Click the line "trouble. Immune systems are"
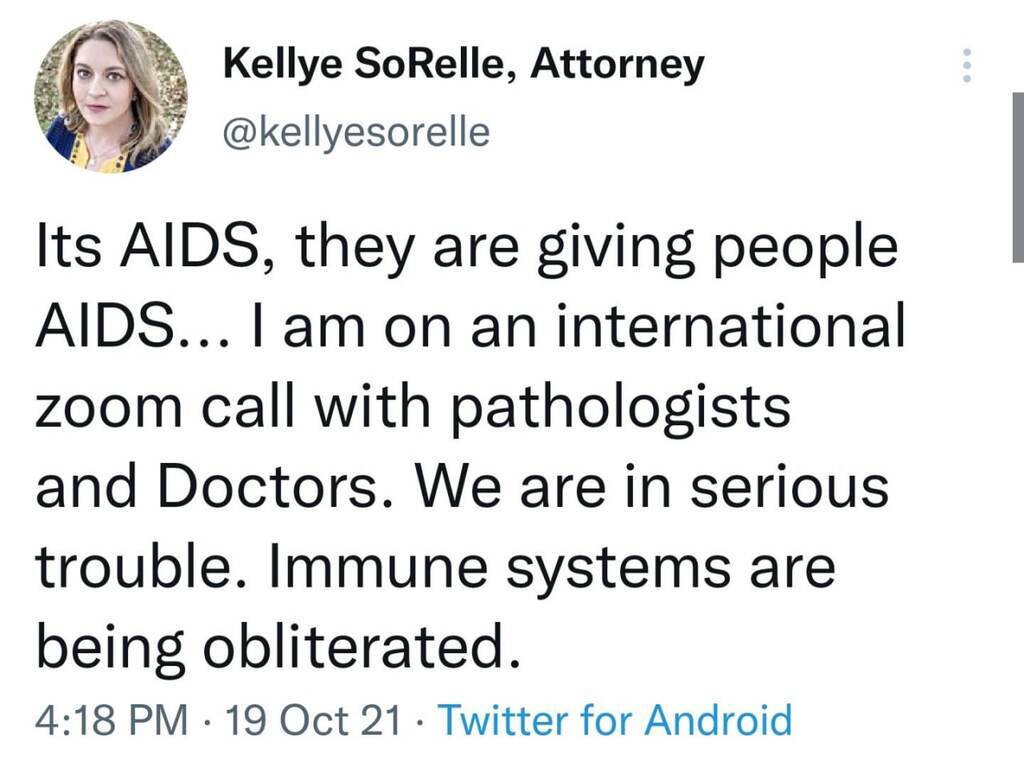Image resolution: width=1024 pixels, height=761 pixels. pos(435,568)
